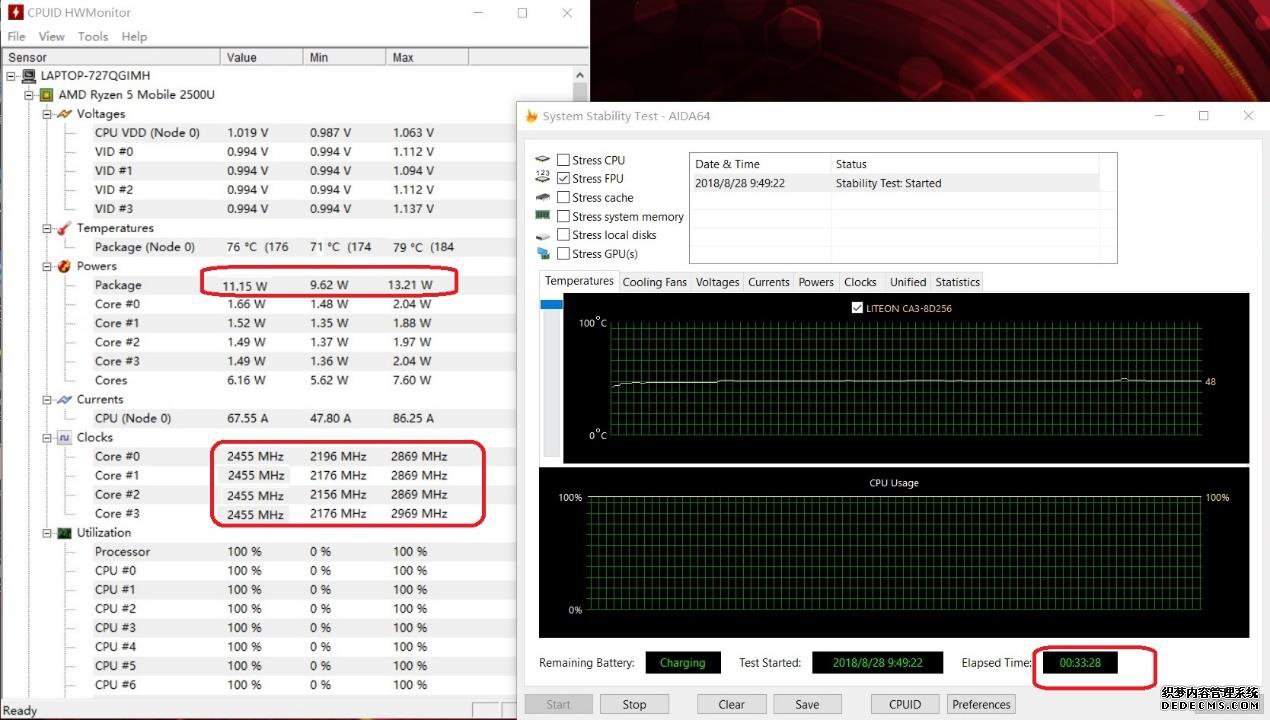This screenshot has width=1270, height=720.
Task: Click the Date & Time column header
Action: pyautogui.click(x=761, y=164)
